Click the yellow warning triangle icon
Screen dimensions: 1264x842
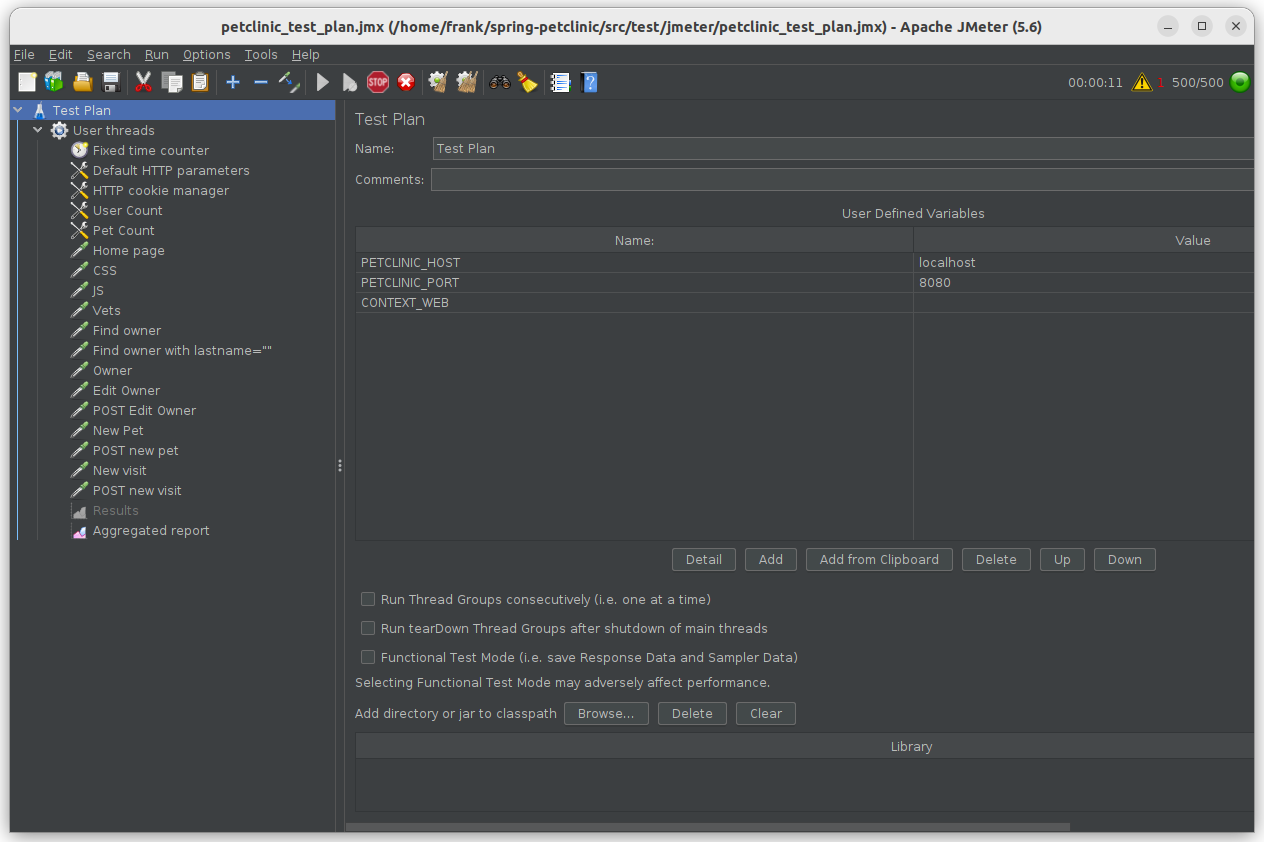pos(1141,82)
